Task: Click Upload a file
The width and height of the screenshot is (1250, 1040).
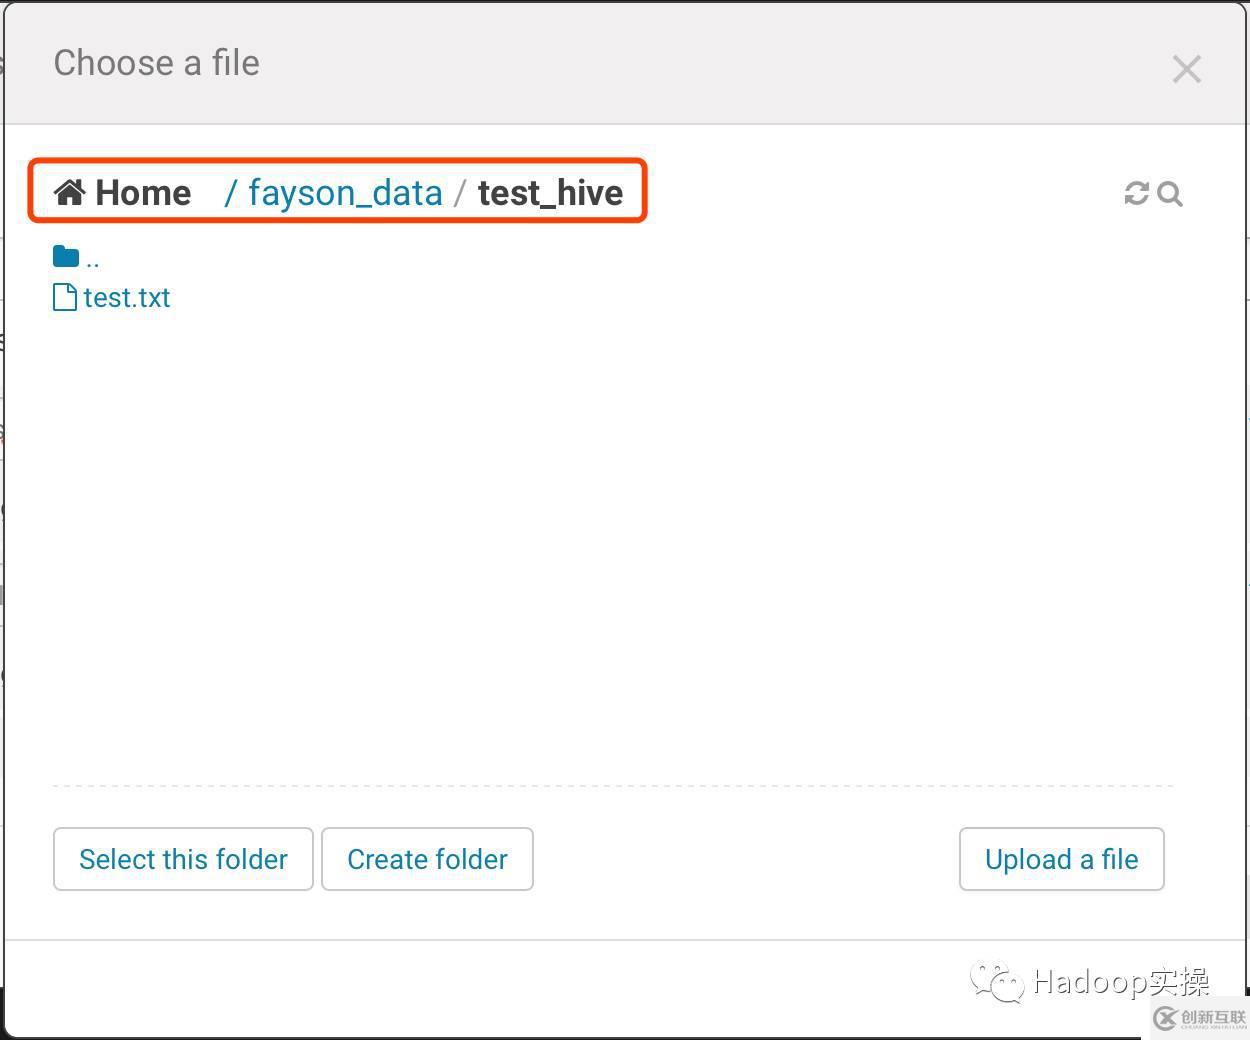Action: 1061,859
